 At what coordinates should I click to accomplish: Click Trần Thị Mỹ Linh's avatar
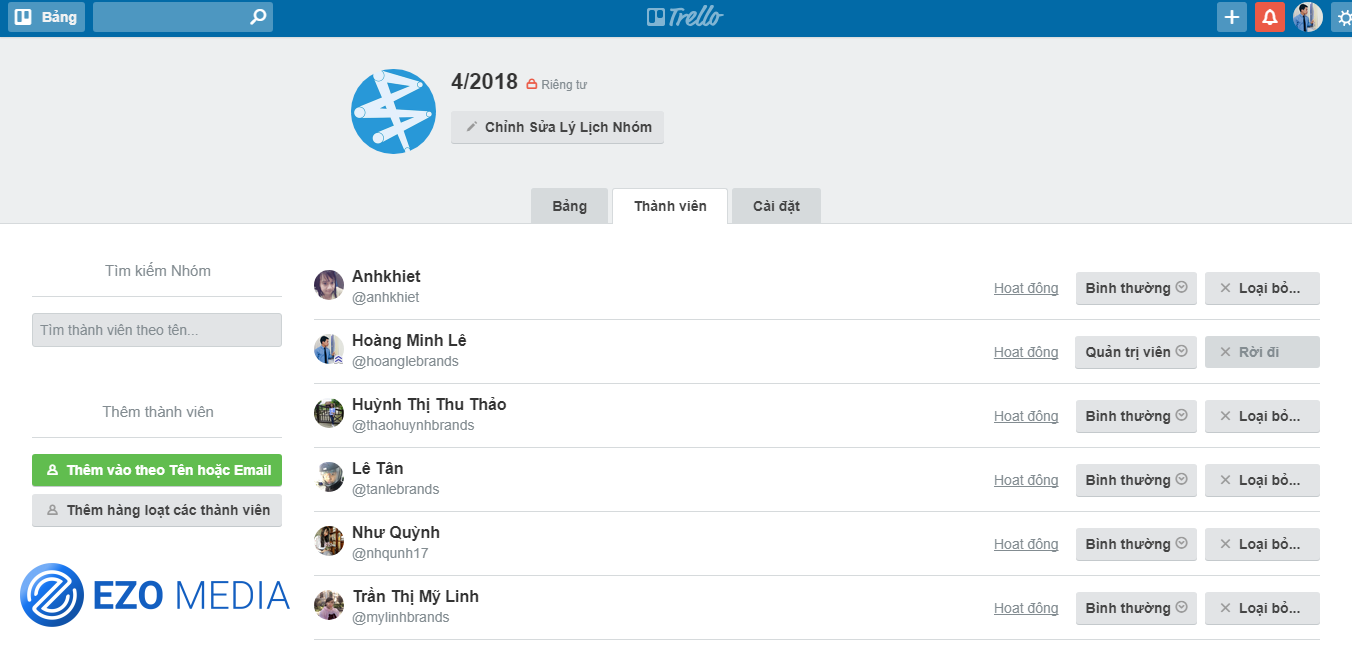pos(329,605)
